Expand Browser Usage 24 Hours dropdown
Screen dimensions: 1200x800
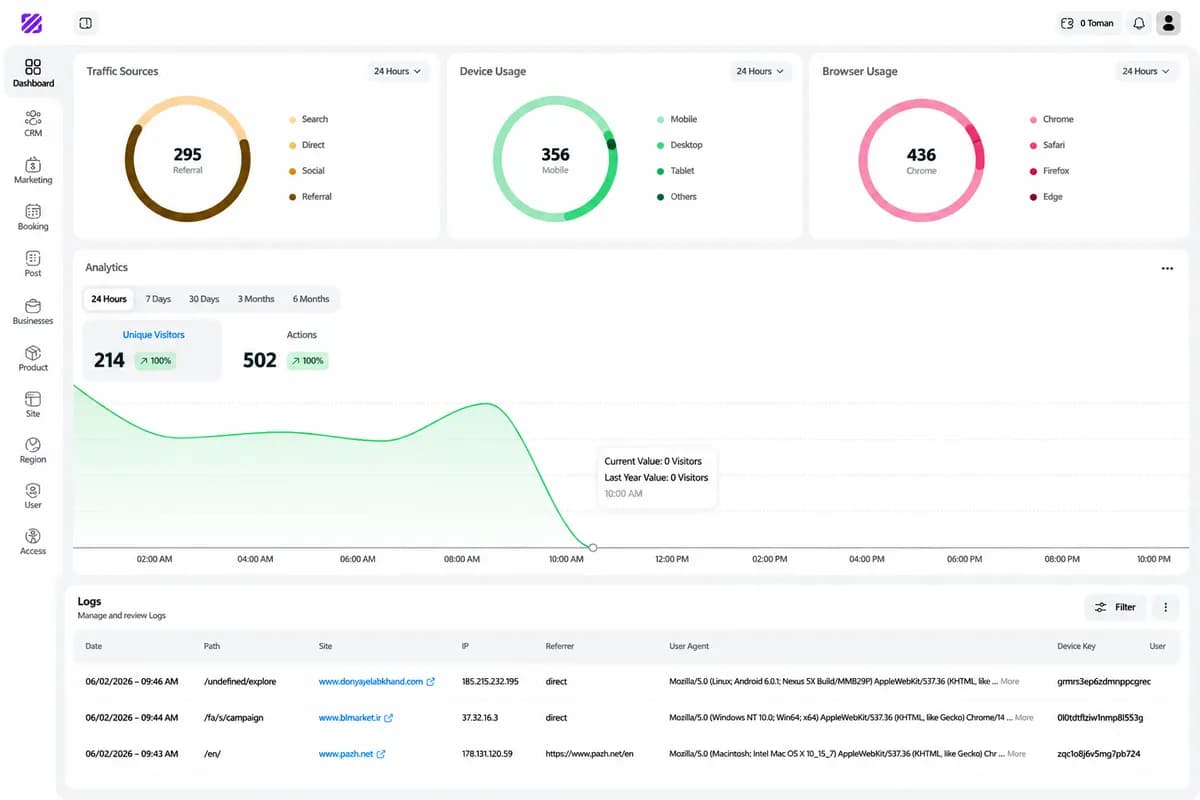pos(1146,71)
